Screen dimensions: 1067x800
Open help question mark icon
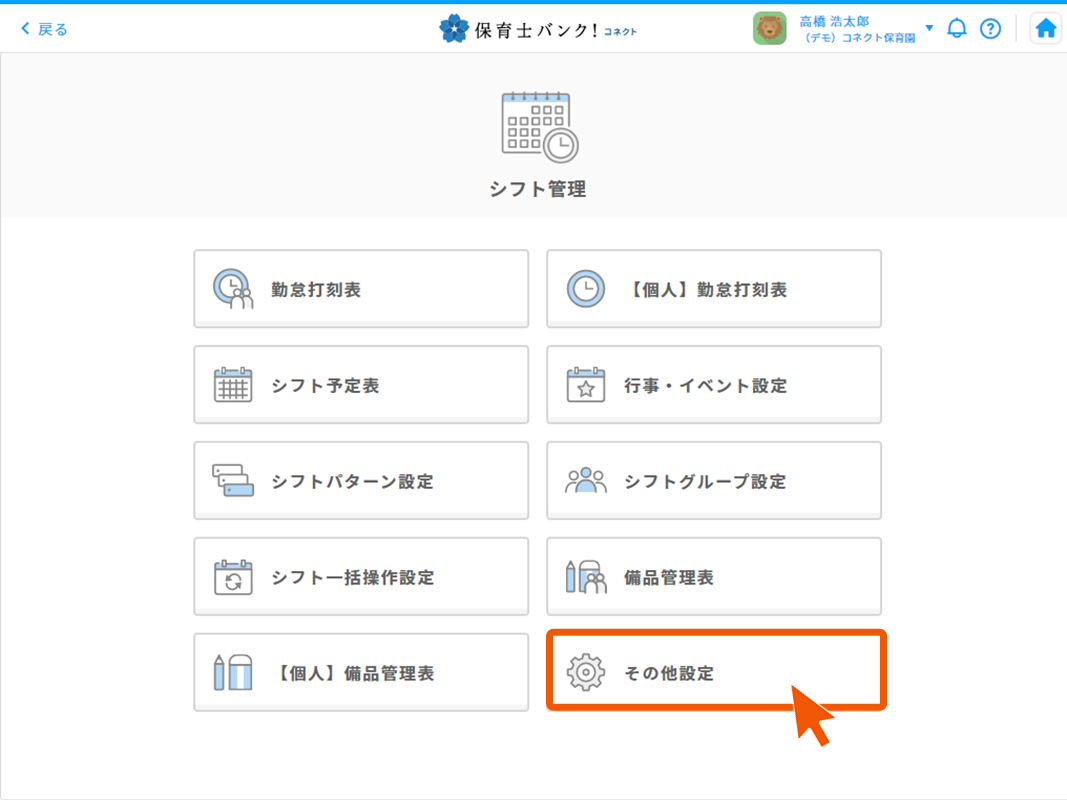[x=990, y=28]
